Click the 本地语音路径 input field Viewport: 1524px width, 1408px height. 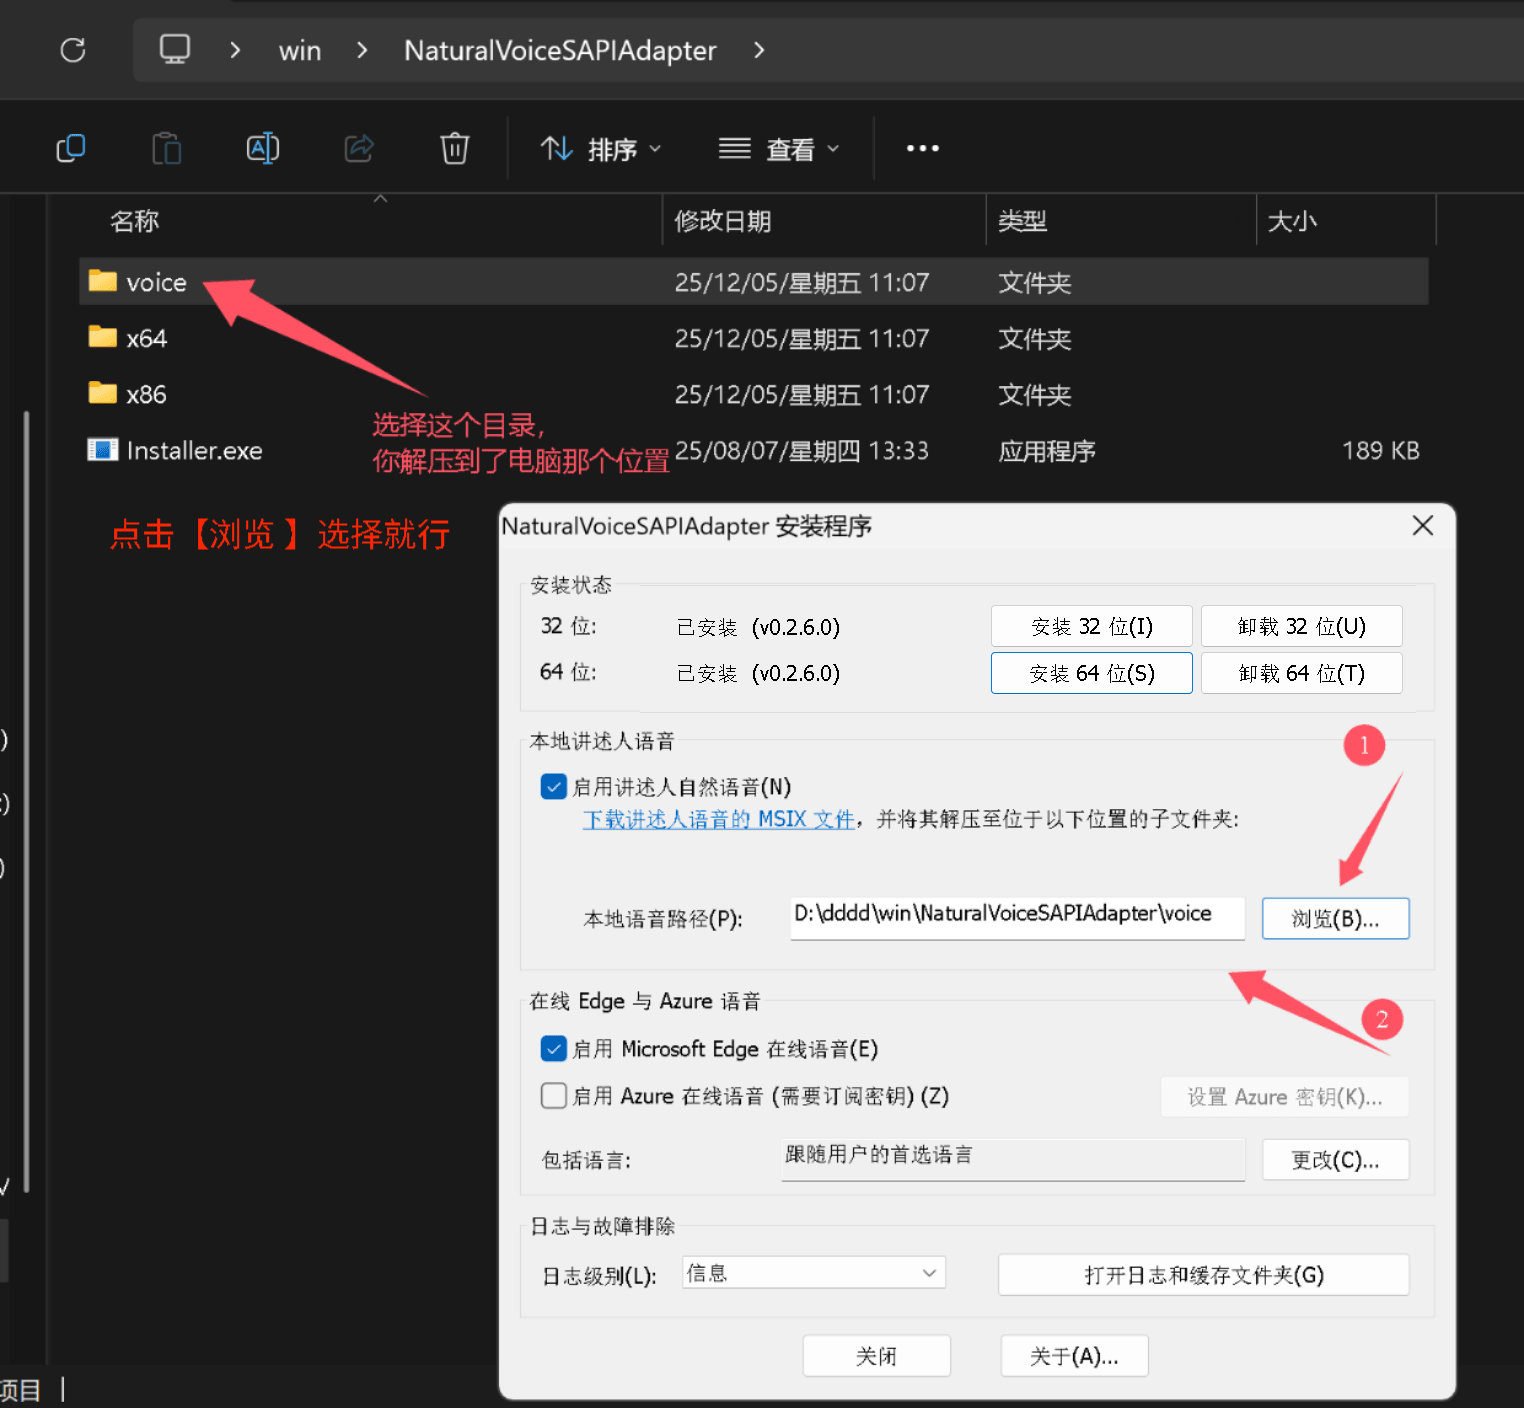pyautogui.click(x=1015, y=915)
